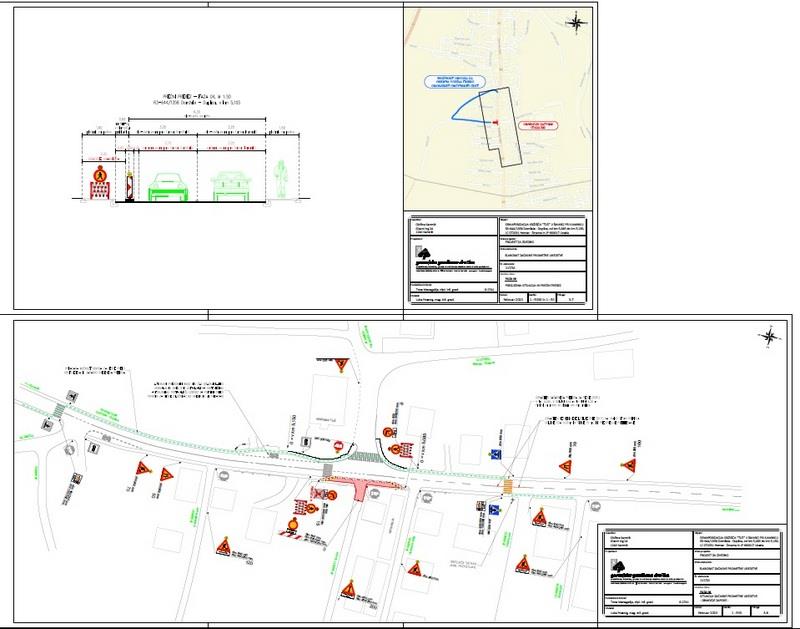Click the red callout label on the map
This screenshot has width=800, height=629.
539,125
